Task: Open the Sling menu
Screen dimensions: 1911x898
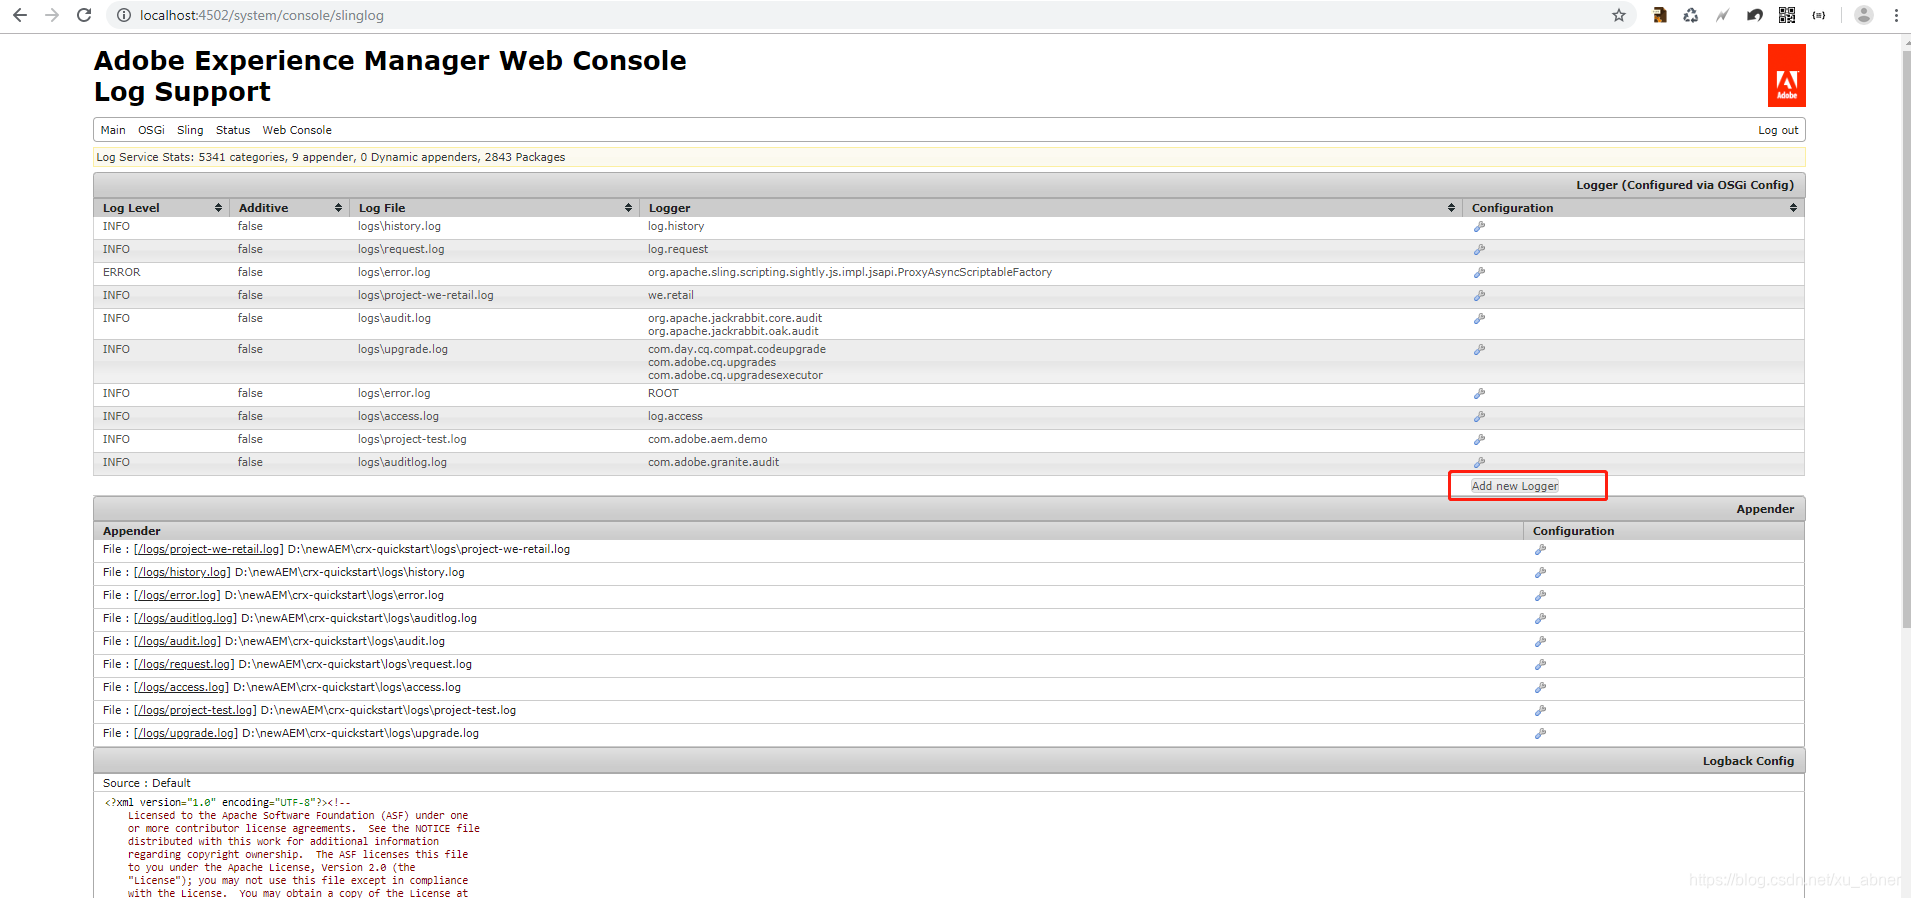Action: coord(190,130)
